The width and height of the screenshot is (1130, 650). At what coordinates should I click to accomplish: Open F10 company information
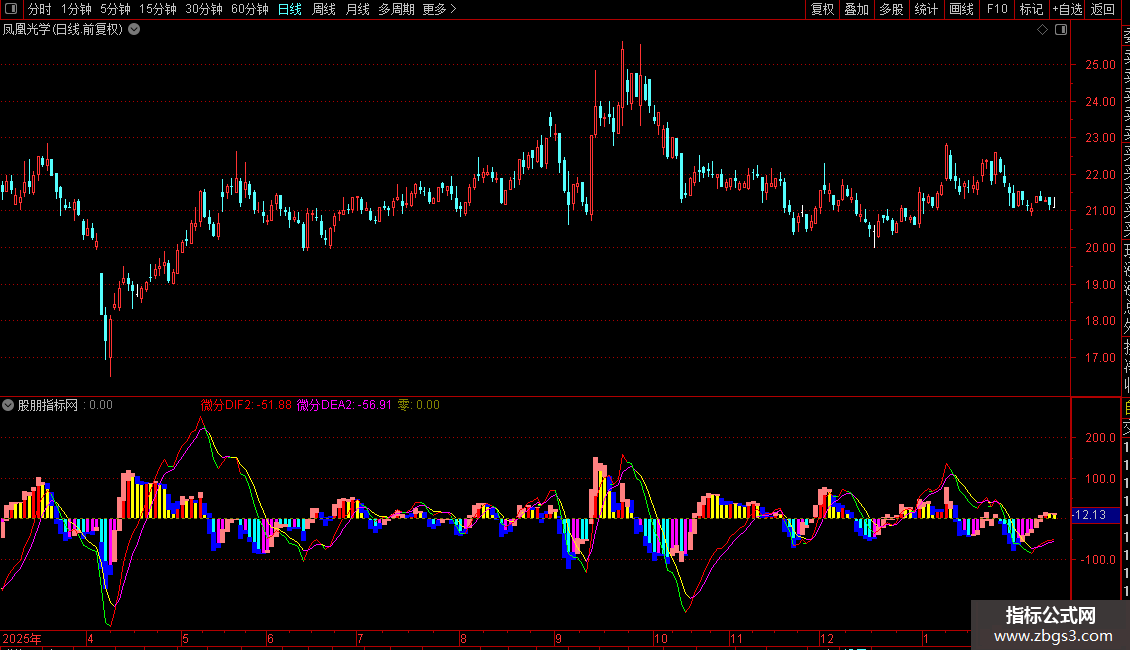click(x=997, y=10)
